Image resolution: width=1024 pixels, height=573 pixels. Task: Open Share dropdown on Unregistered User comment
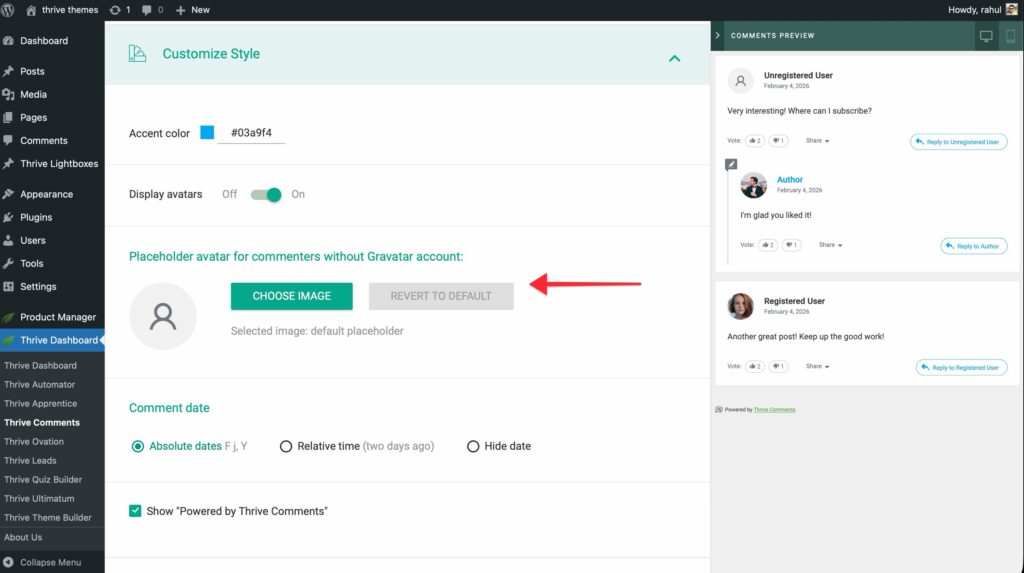(818, 141)
